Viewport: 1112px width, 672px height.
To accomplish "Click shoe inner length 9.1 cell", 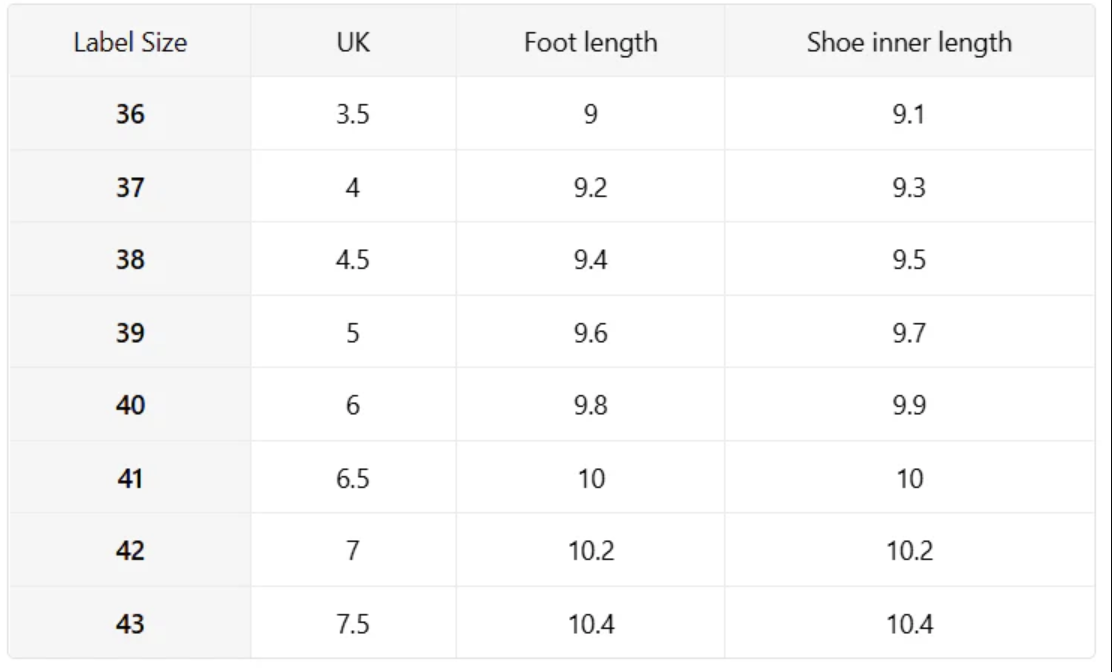I will 909,114.
